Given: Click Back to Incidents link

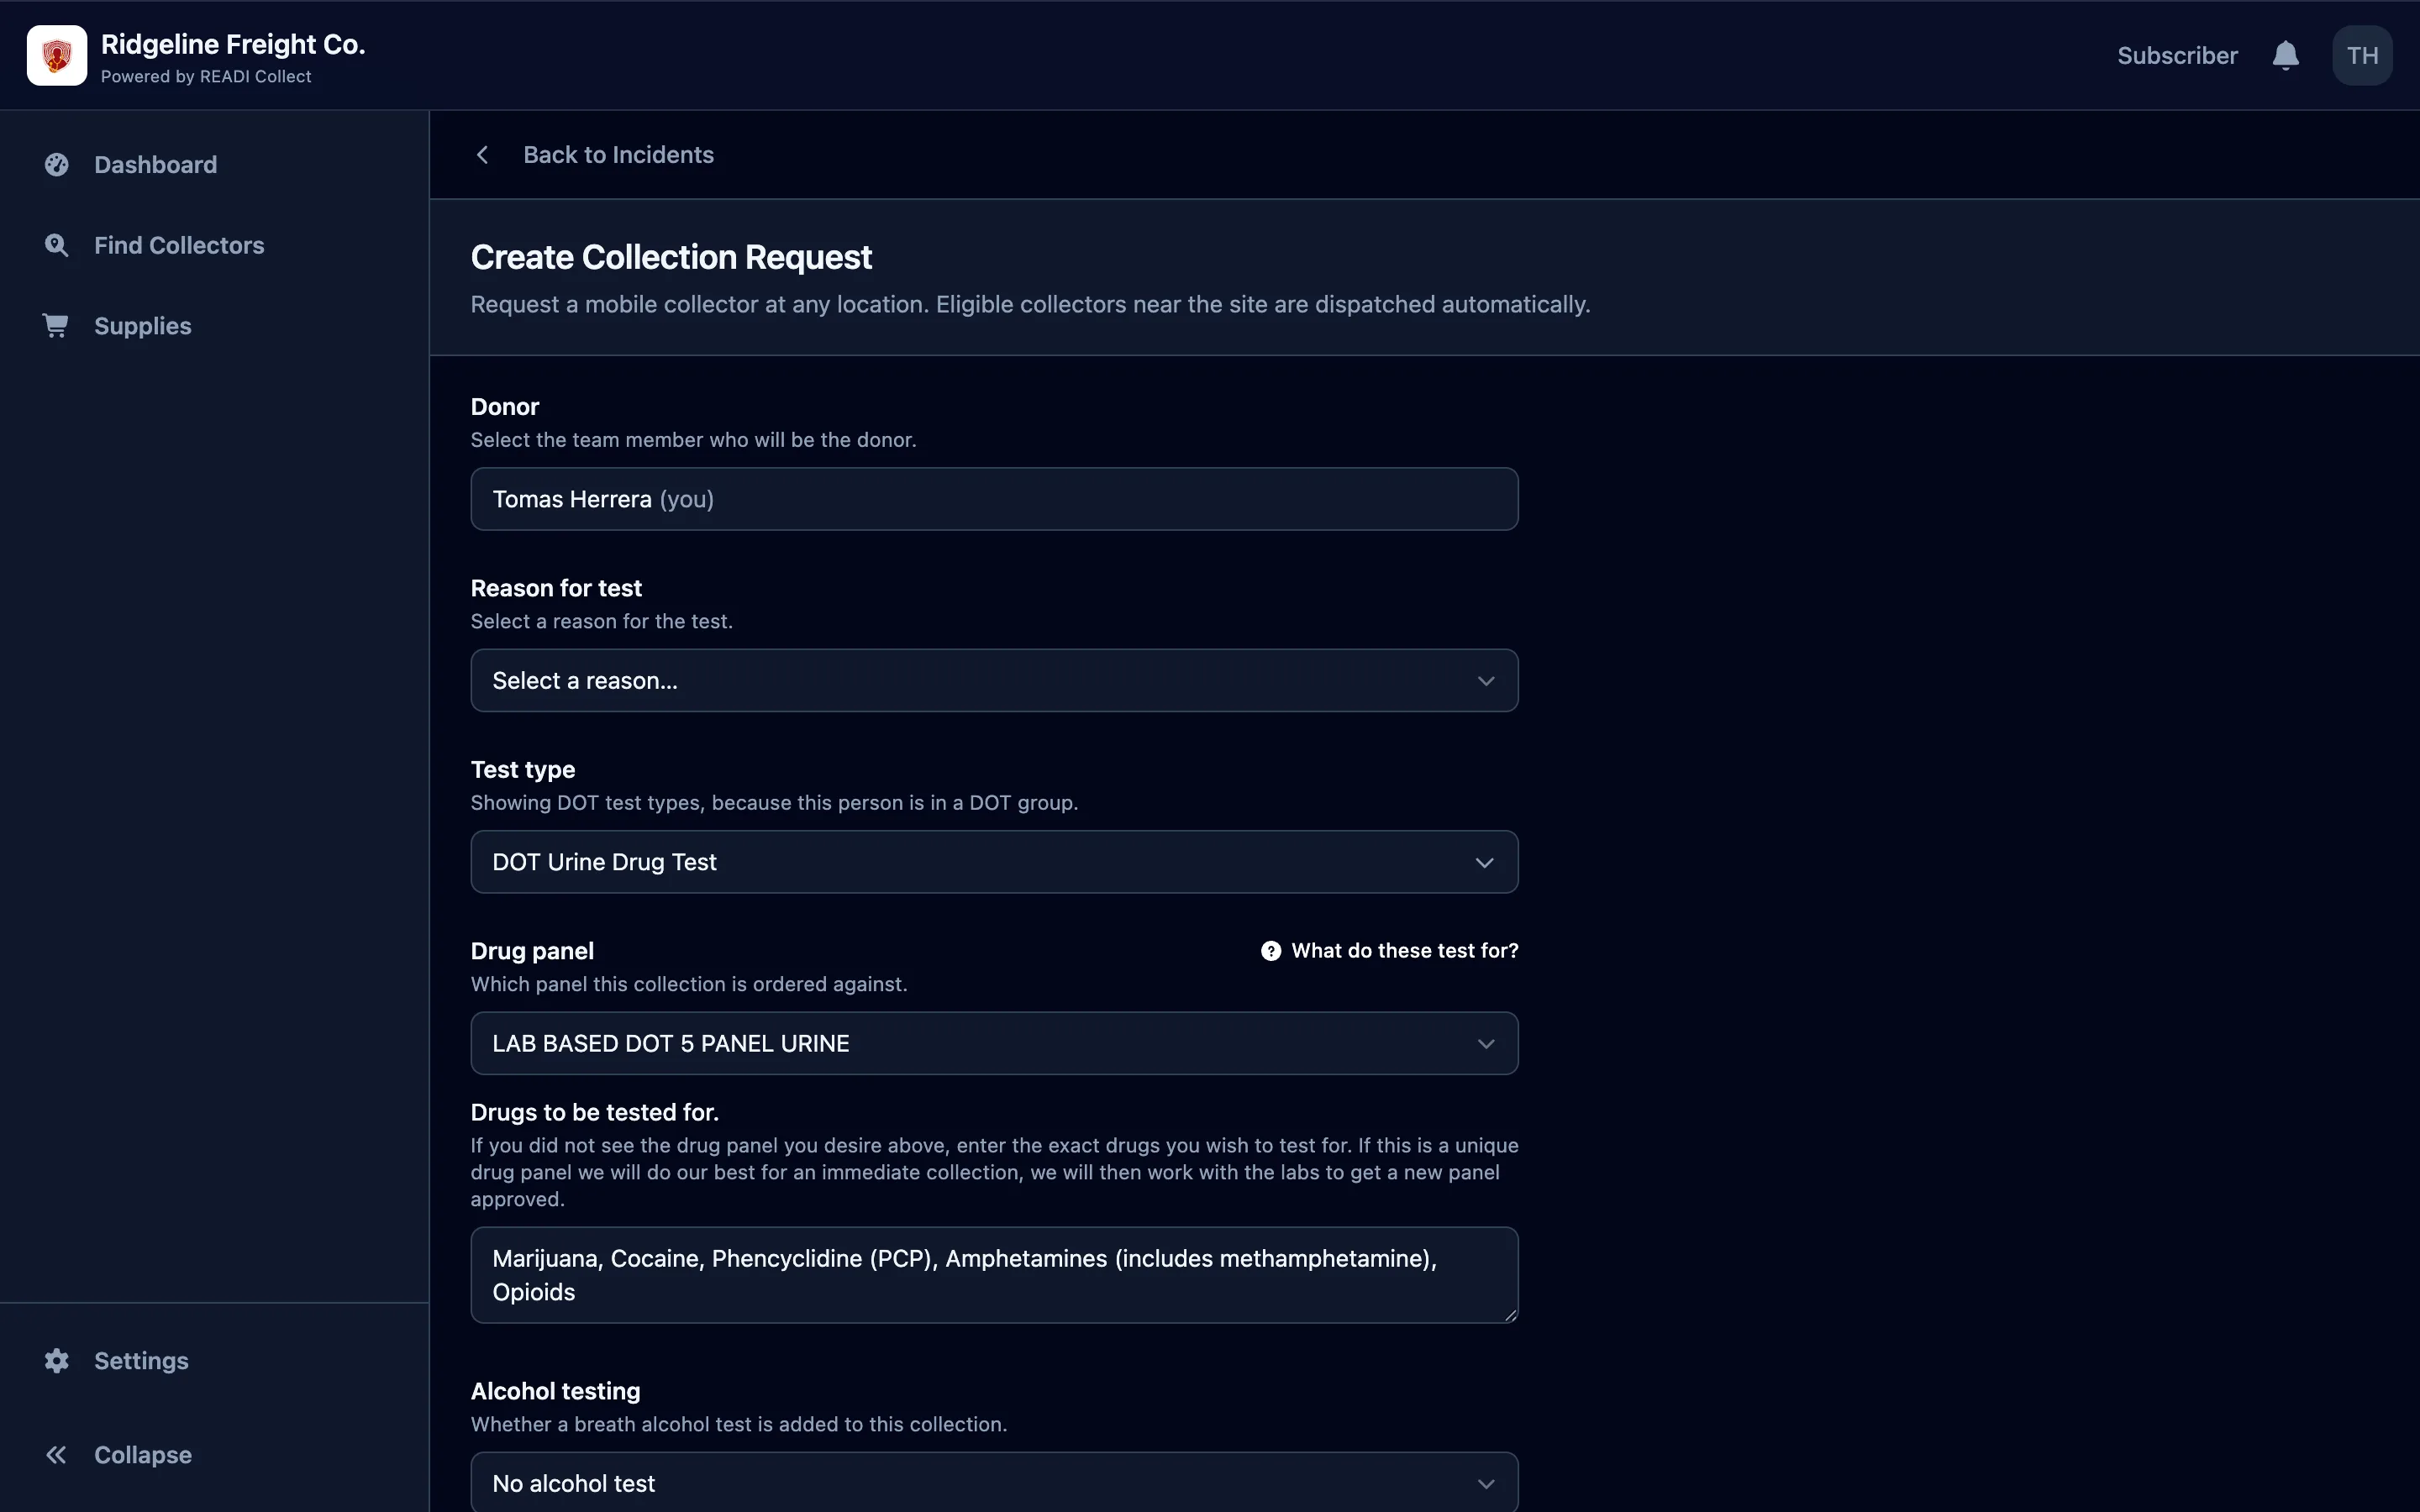Looking at the screenshot, I should click(x=618, y=155).
